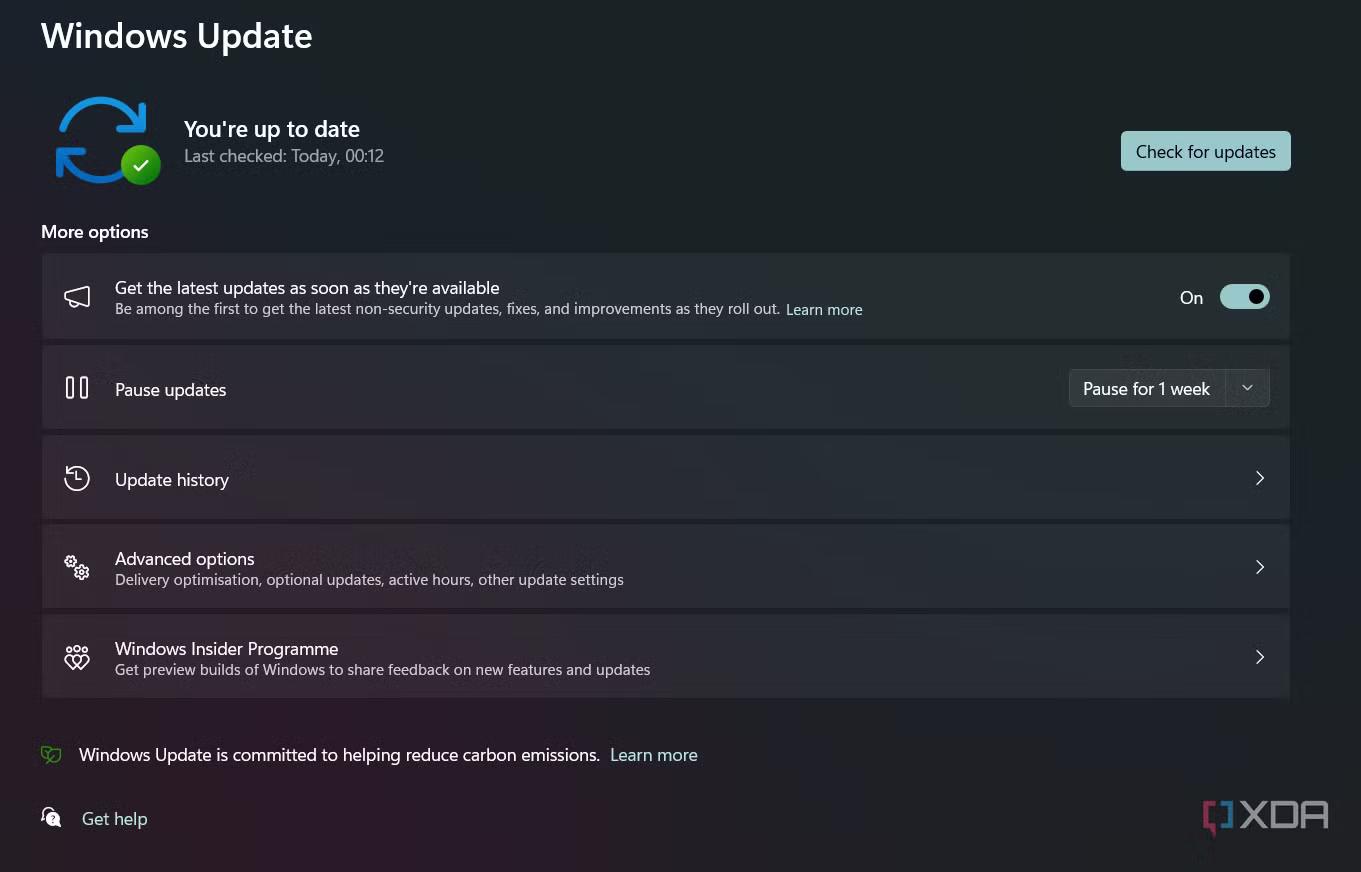This screenshot has width=1361, height=872.
Task: Select the Pause for 1 week label
Action: 1146,388
